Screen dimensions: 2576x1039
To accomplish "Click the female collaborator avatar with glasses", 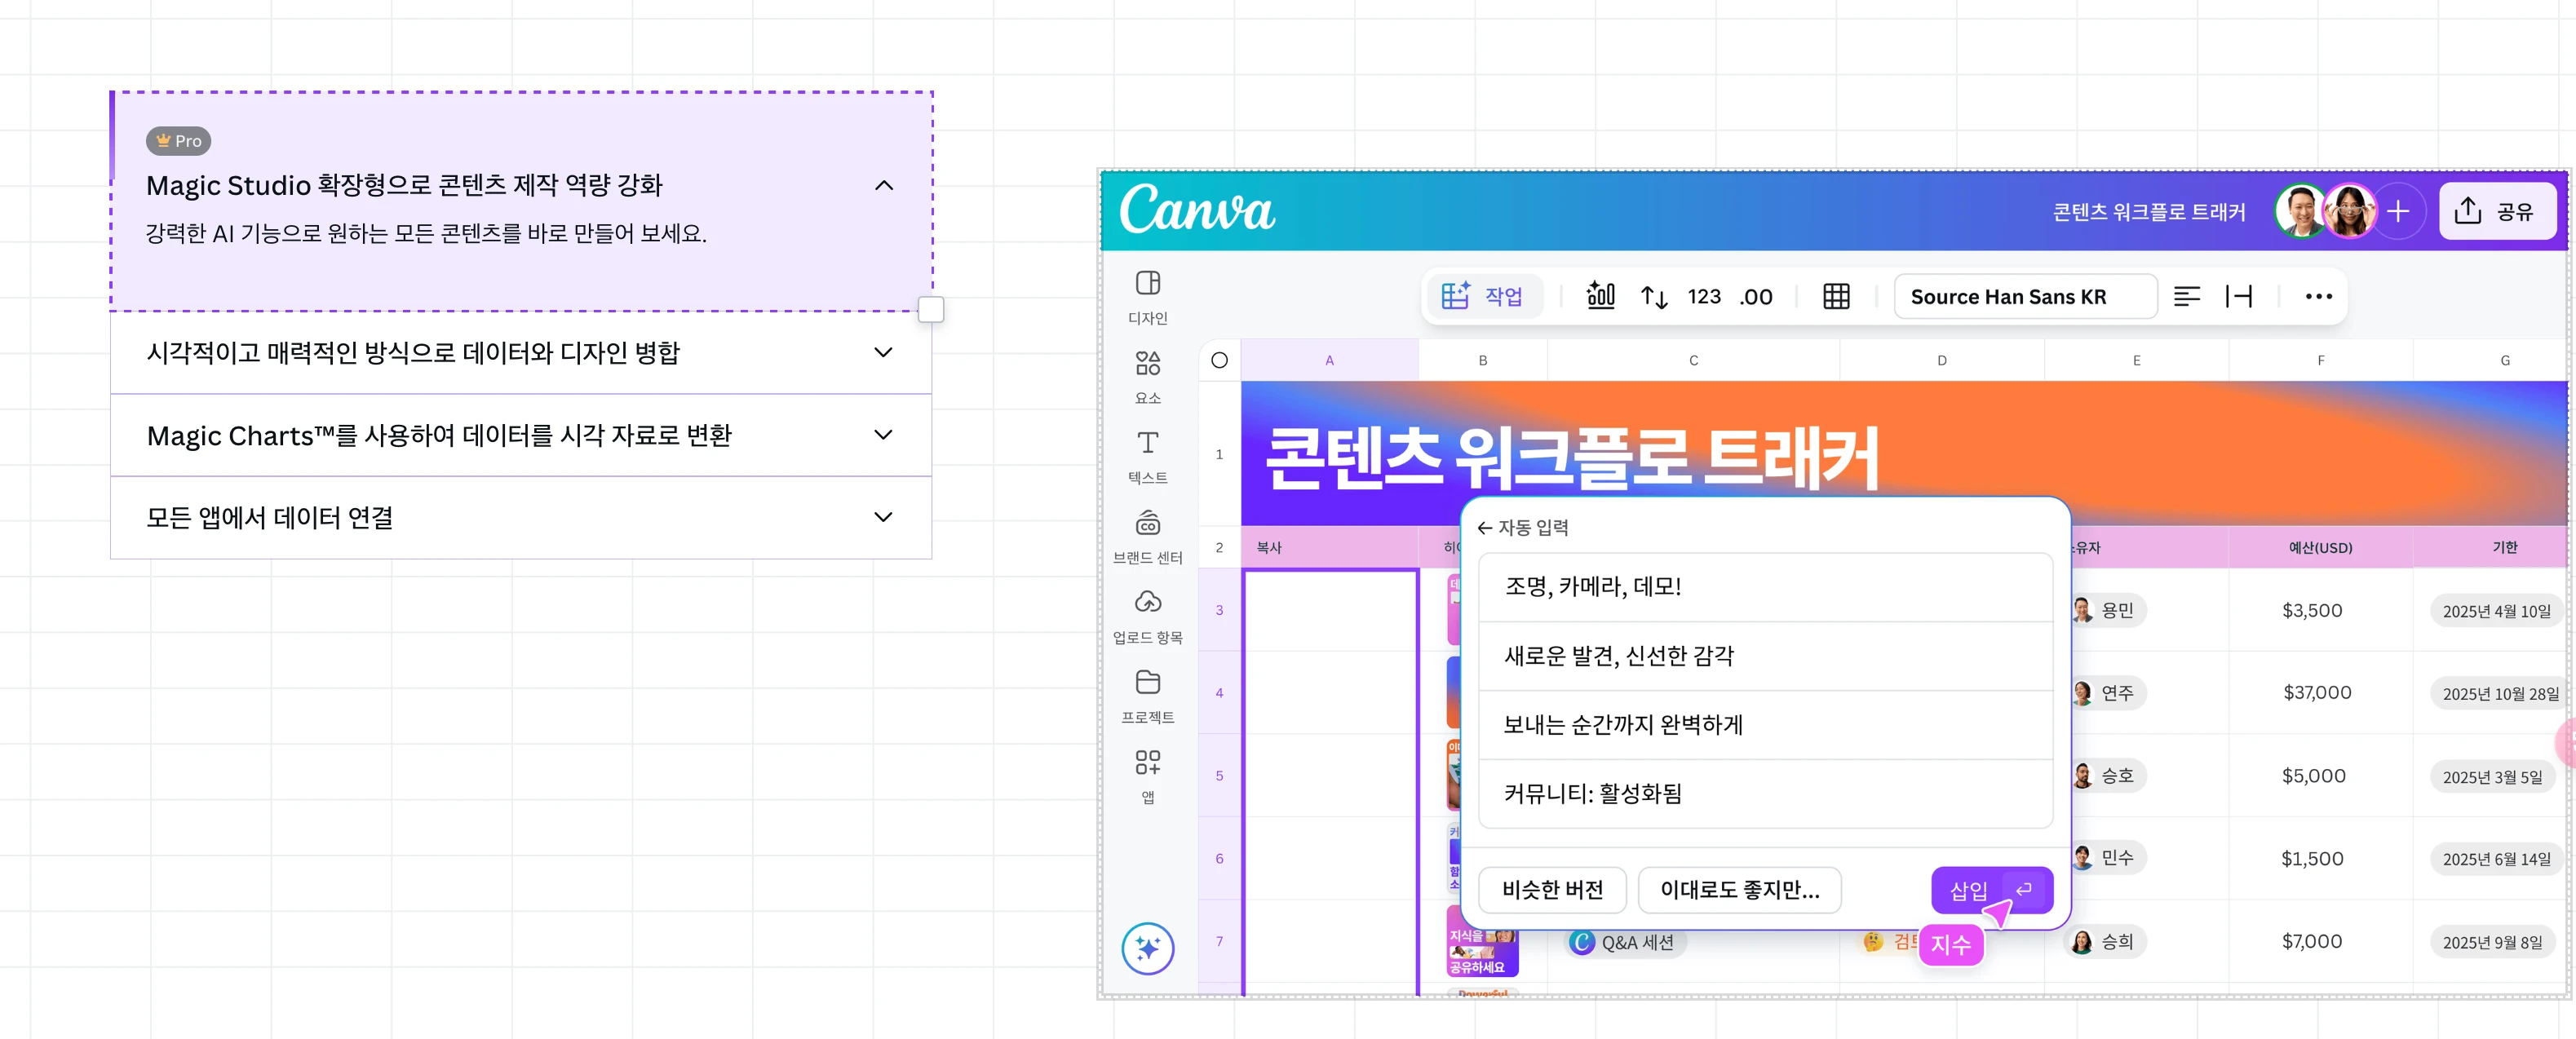I will pos(2350,211).
